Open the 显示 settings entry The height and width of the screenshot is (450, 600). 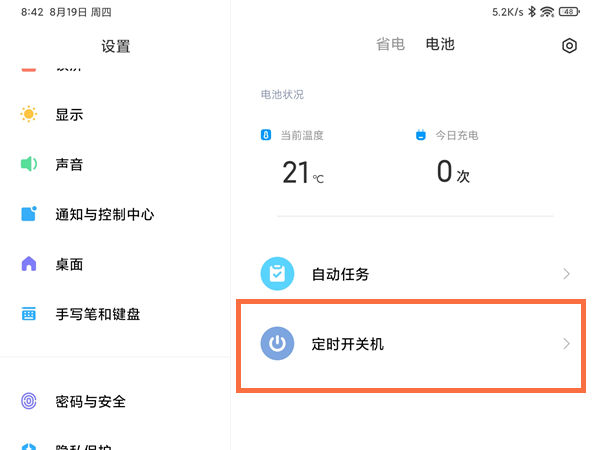[69, 114]
